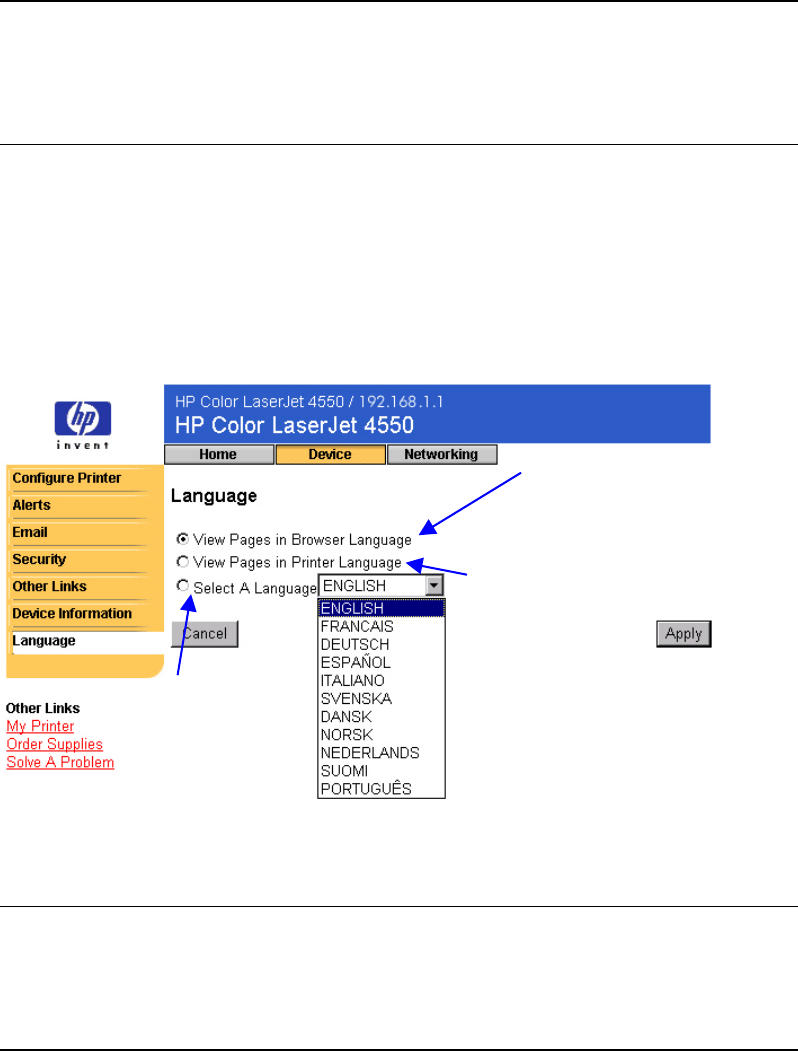Viewport: 798px width, 1051px height.
Task: Pick PORTUGUÊS from language list
Action: (x=381, y=789)
